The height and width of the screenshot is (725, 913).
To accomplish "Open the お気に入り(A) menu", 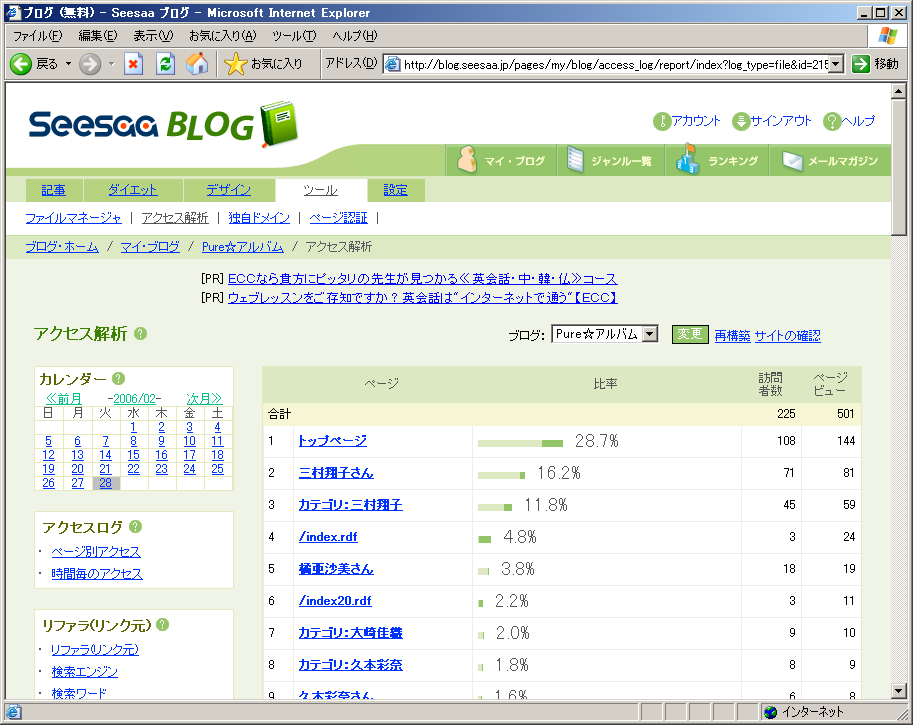I will [x=222, y=36].
